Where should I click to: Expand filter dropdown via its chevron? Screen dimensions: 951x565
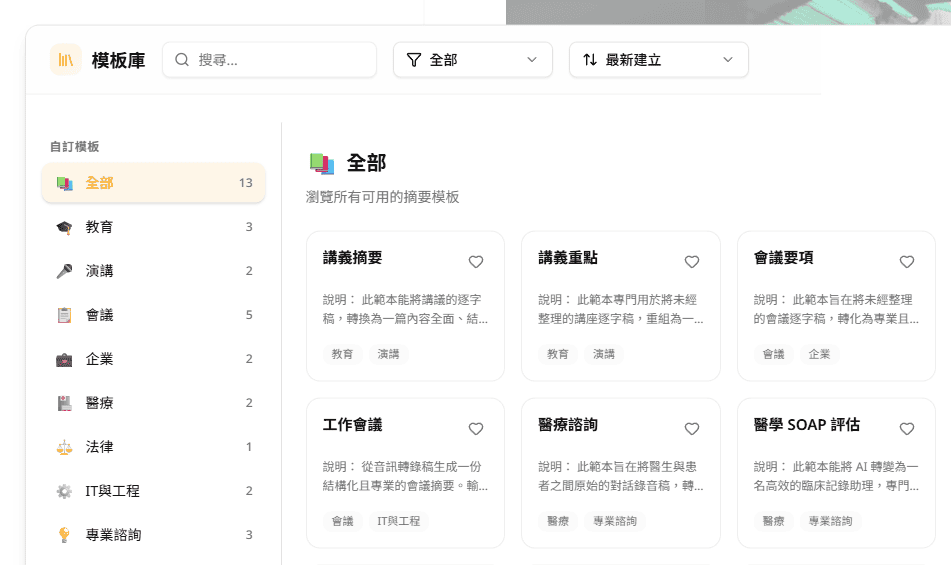pyautogui.click(x=532, y=59)
